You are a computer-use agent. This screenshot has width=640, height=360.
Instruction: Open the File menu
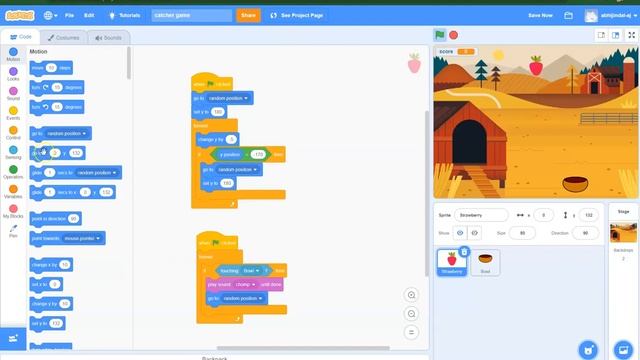point(69,16)
